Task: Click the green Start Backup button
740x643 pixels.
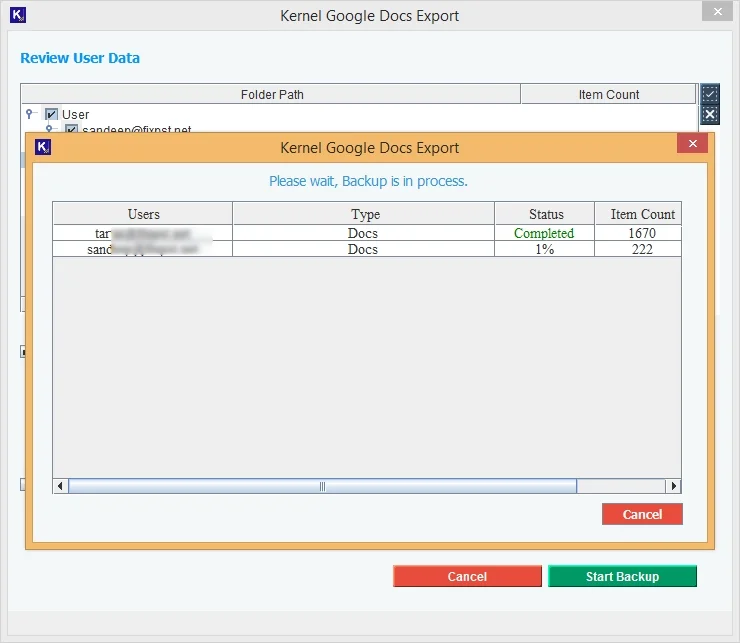Action: [622, 576]
